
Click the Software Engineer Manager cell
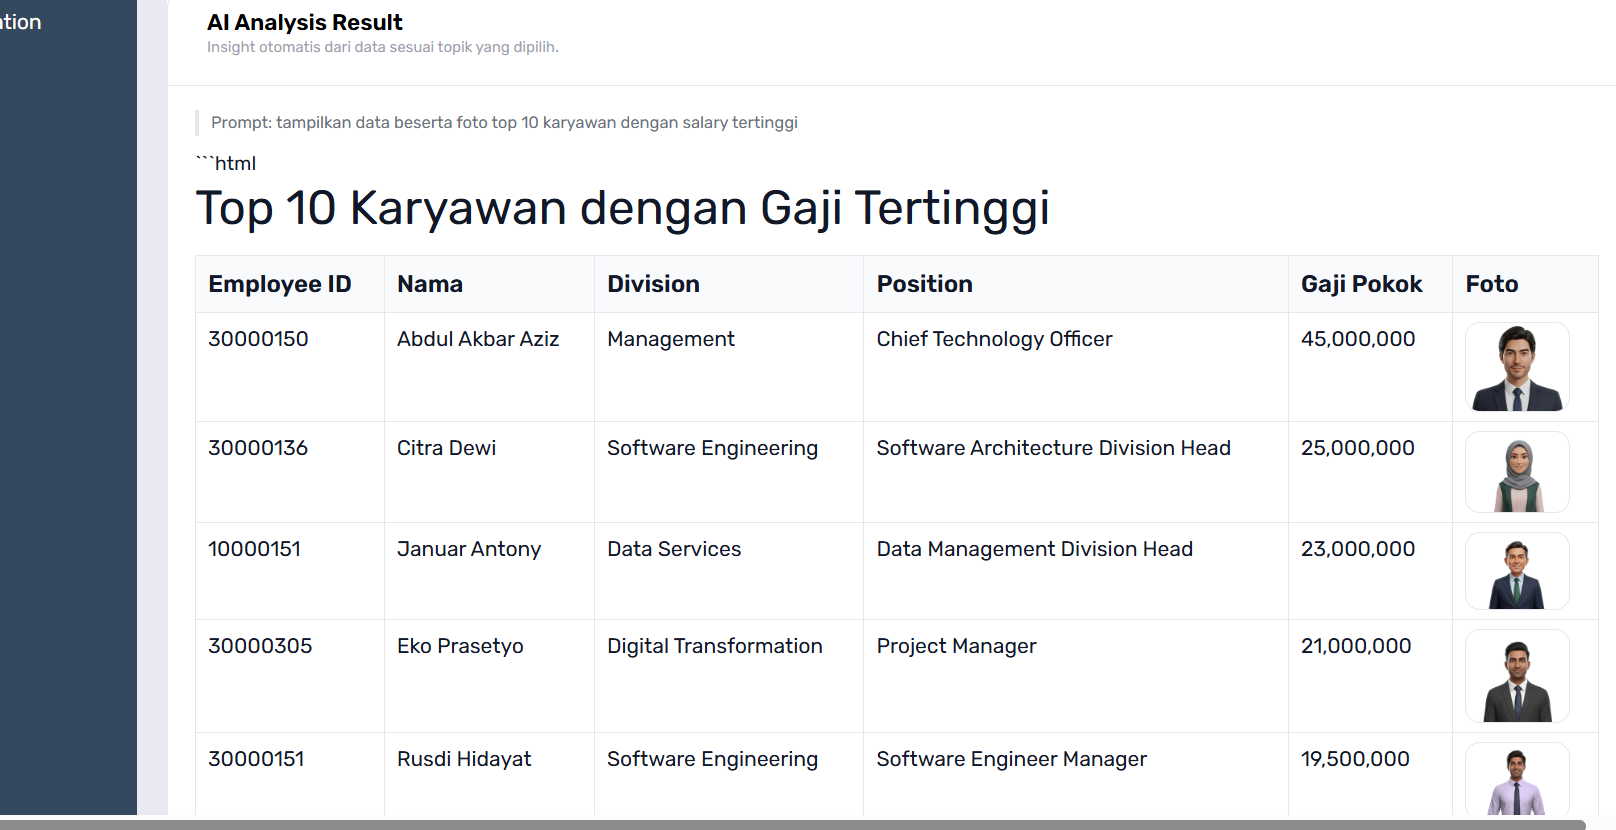1011,759
